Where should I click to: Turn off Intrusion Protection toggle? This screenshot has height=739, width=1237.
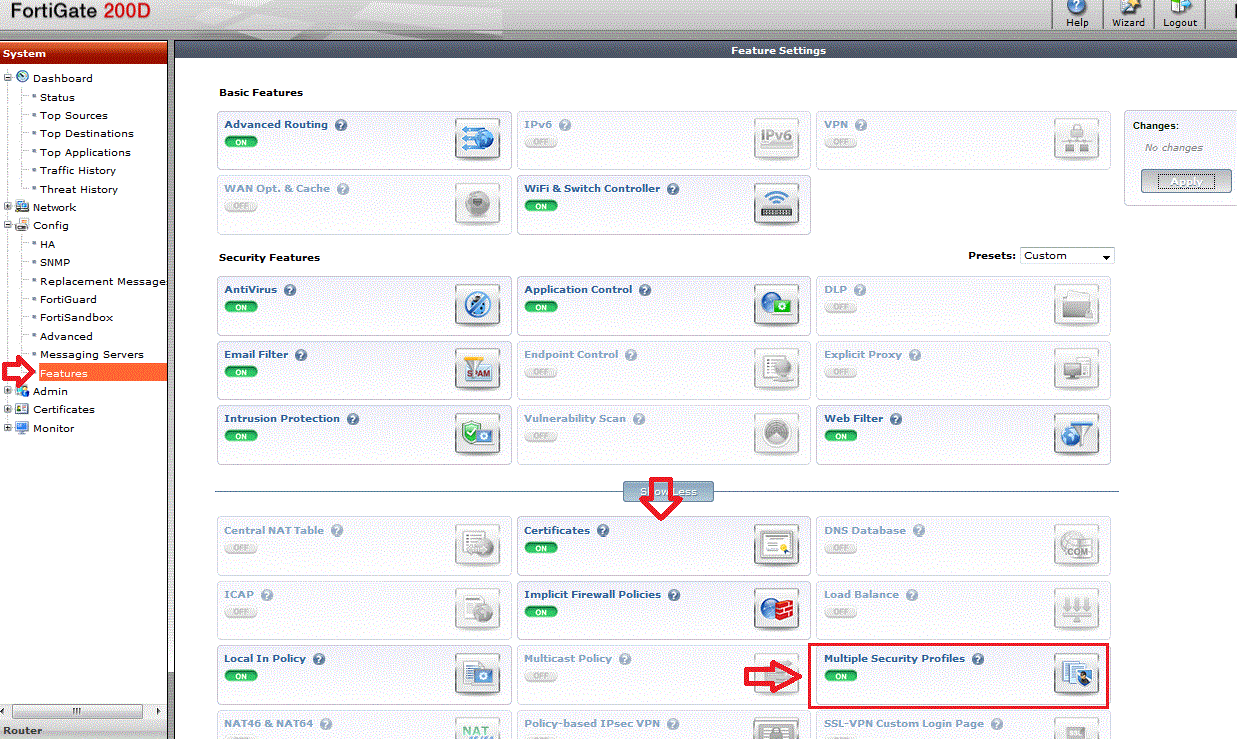tap(240, 436)
